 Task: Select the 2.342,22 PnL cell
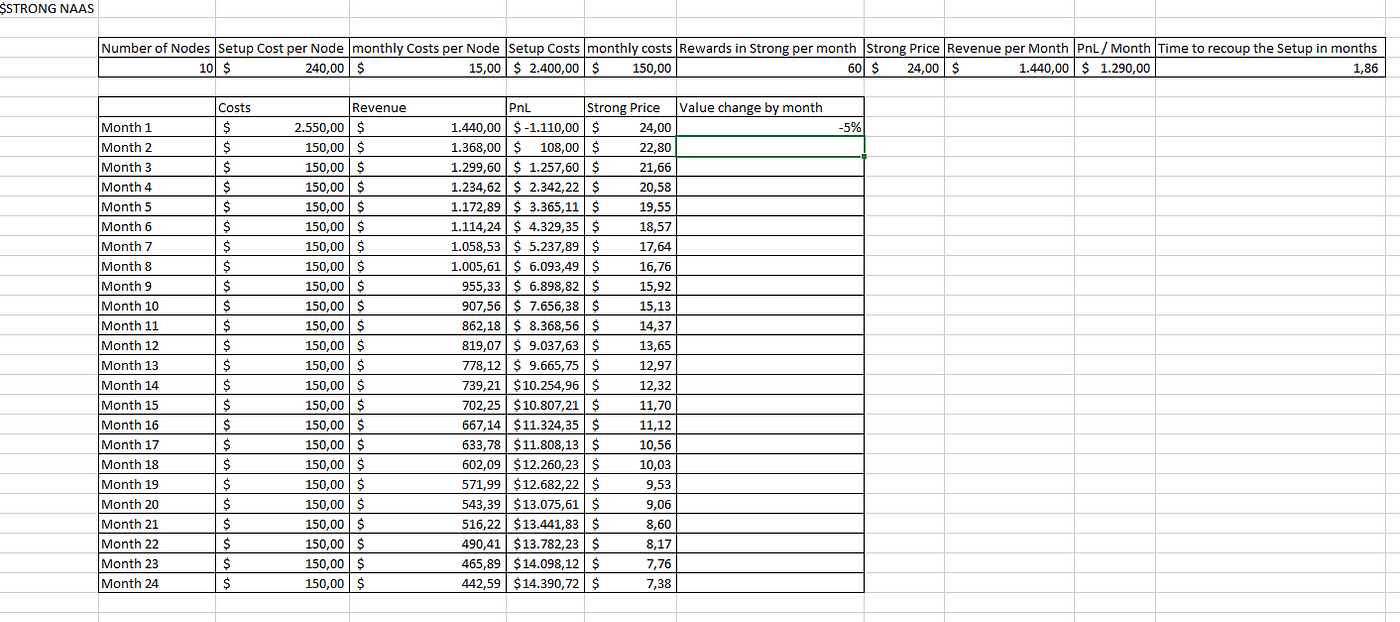545,187
